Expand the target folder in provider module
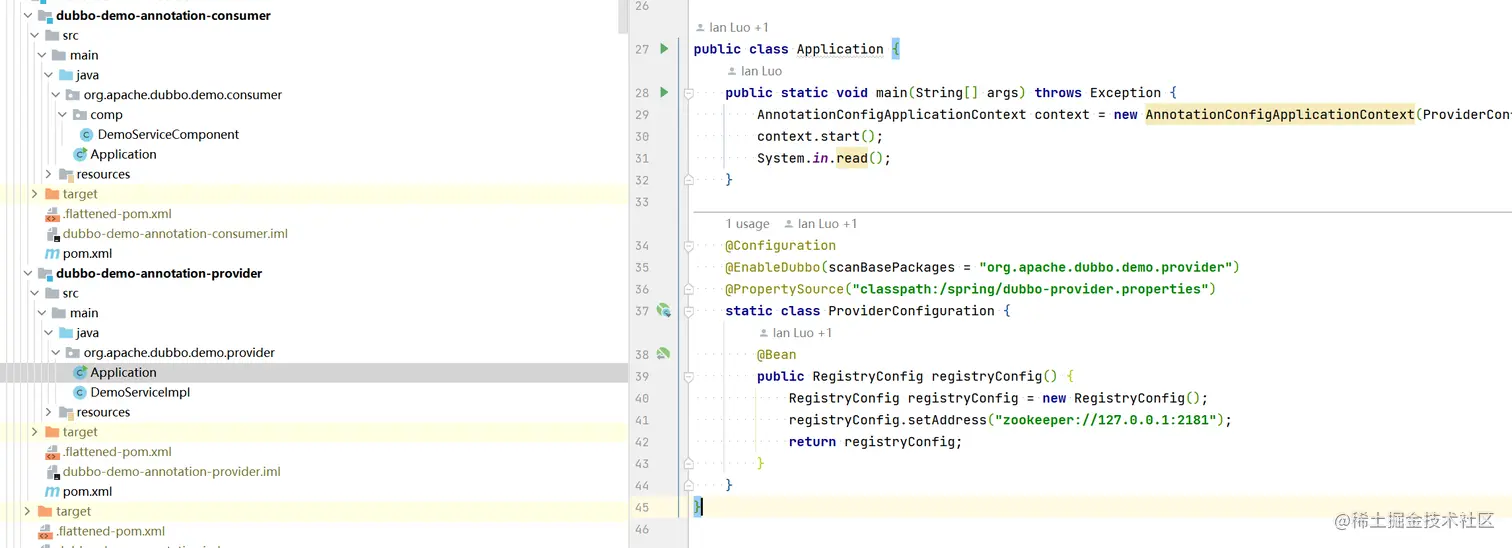 point(35,432)
